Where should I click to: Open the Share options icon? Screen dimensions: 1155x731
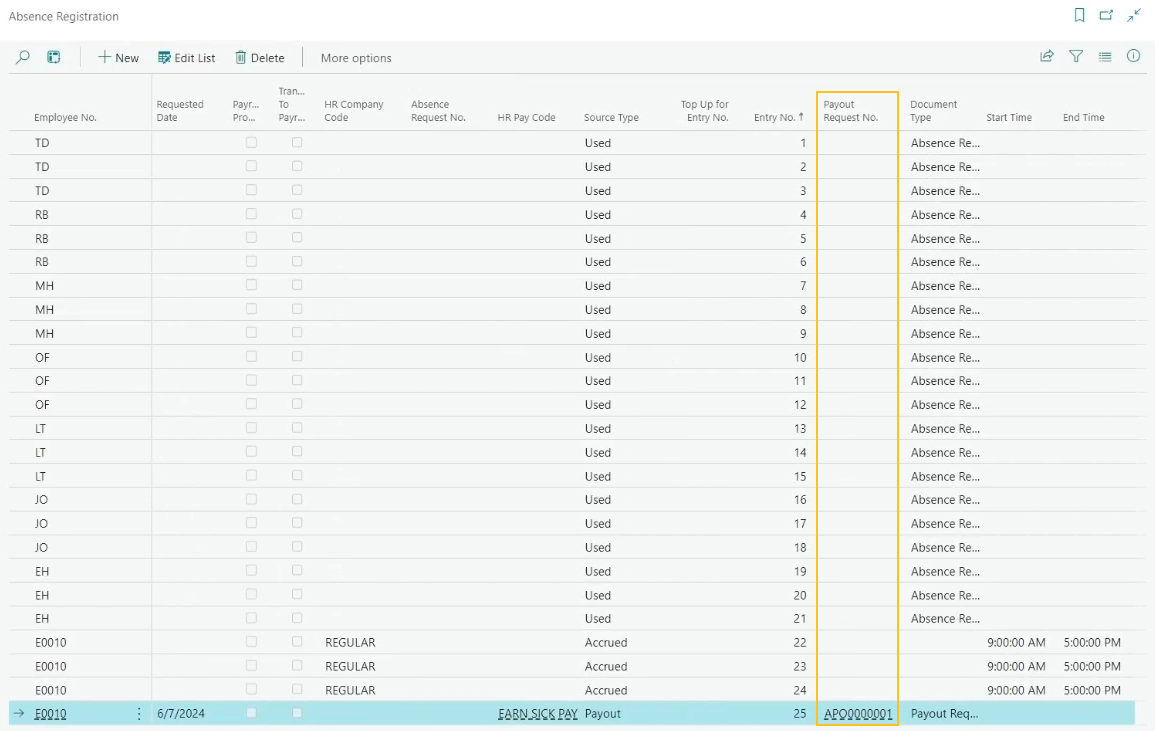[x=1046, y=57]
